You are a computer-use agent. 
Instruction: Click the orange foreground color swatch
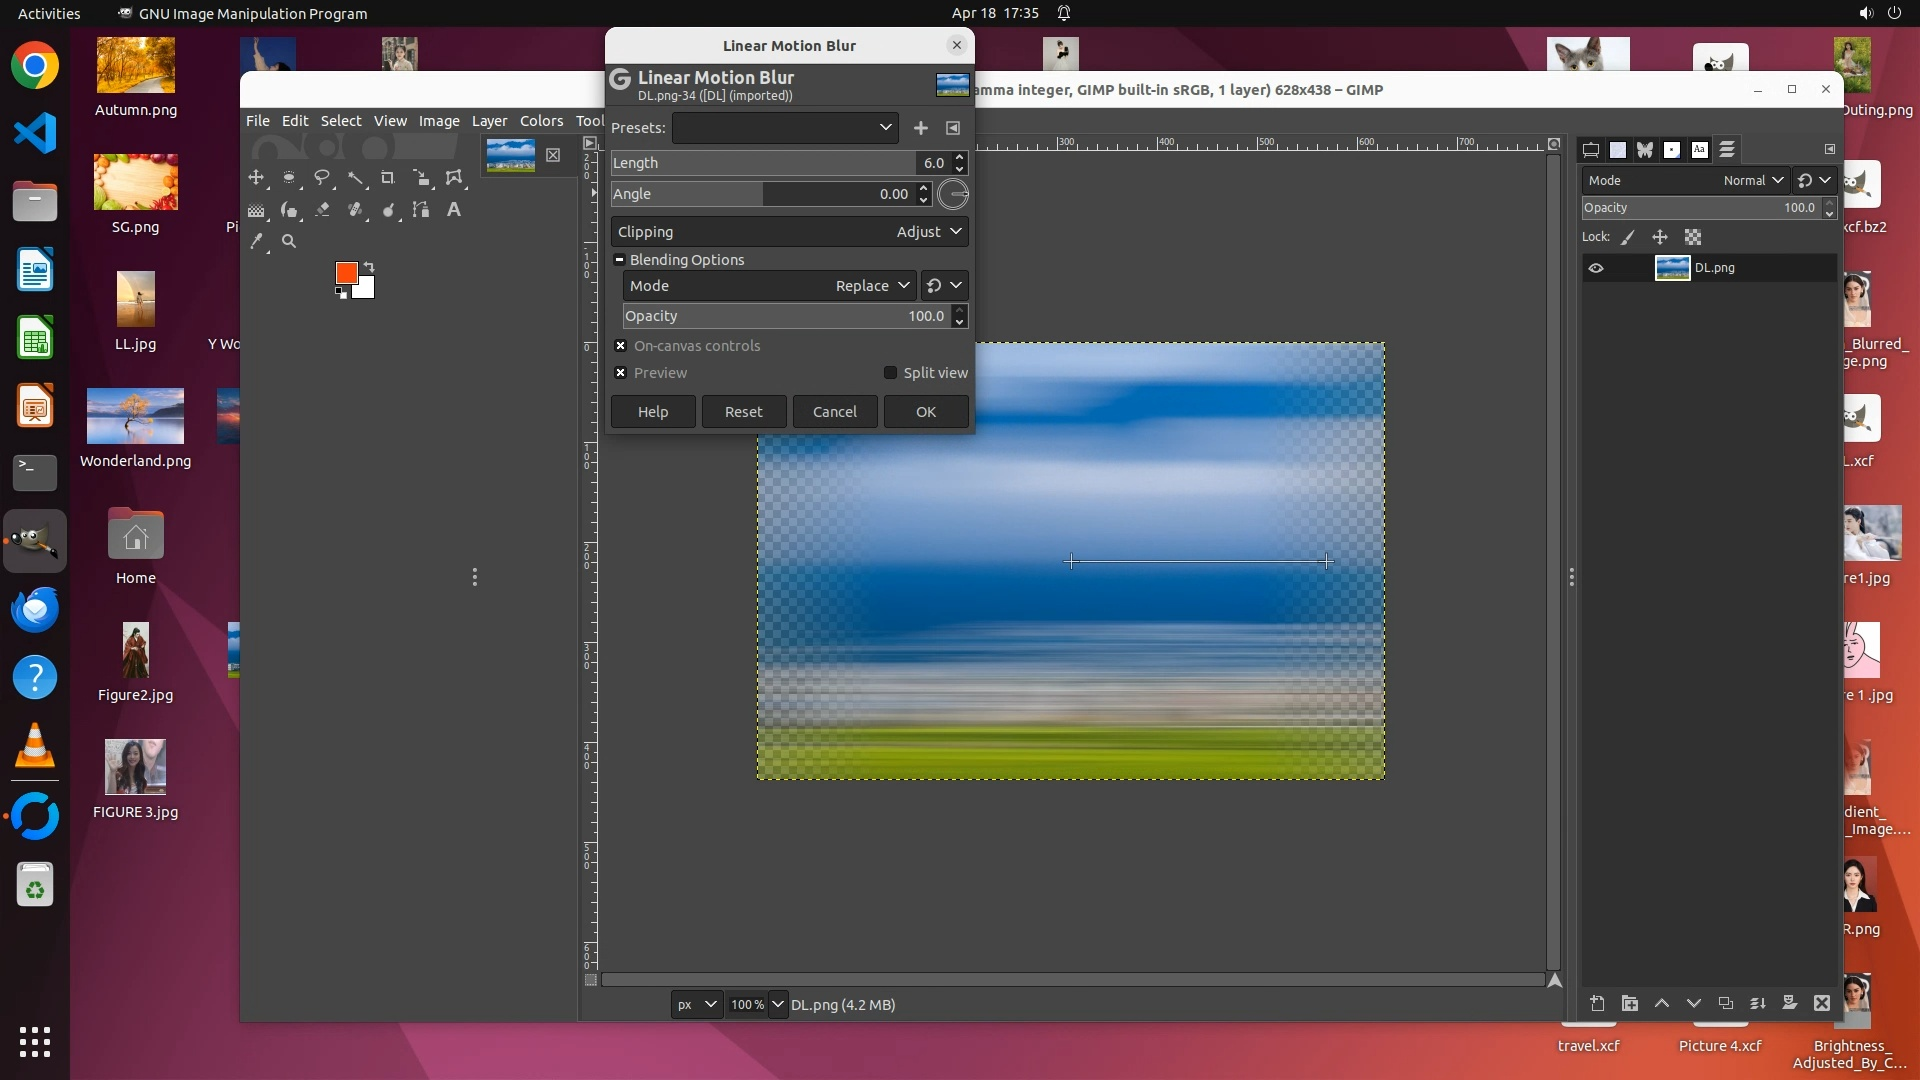coord(346,273)
